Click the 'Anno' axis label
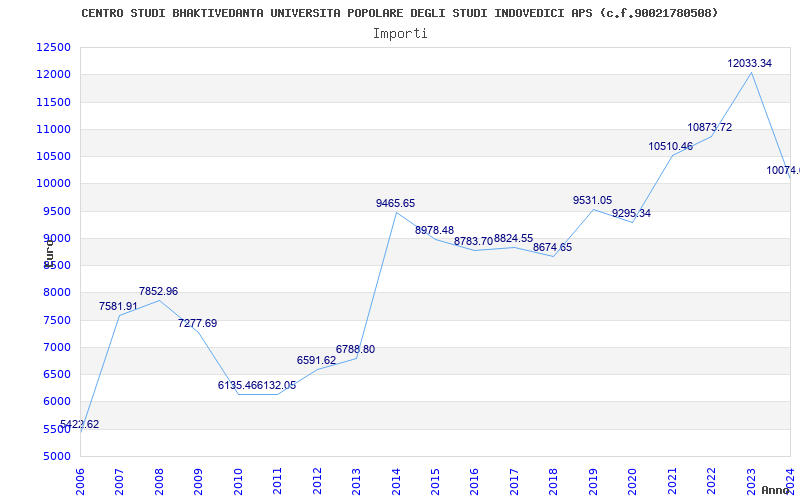This screenshot has height=500, width=800. click(775, 490)
